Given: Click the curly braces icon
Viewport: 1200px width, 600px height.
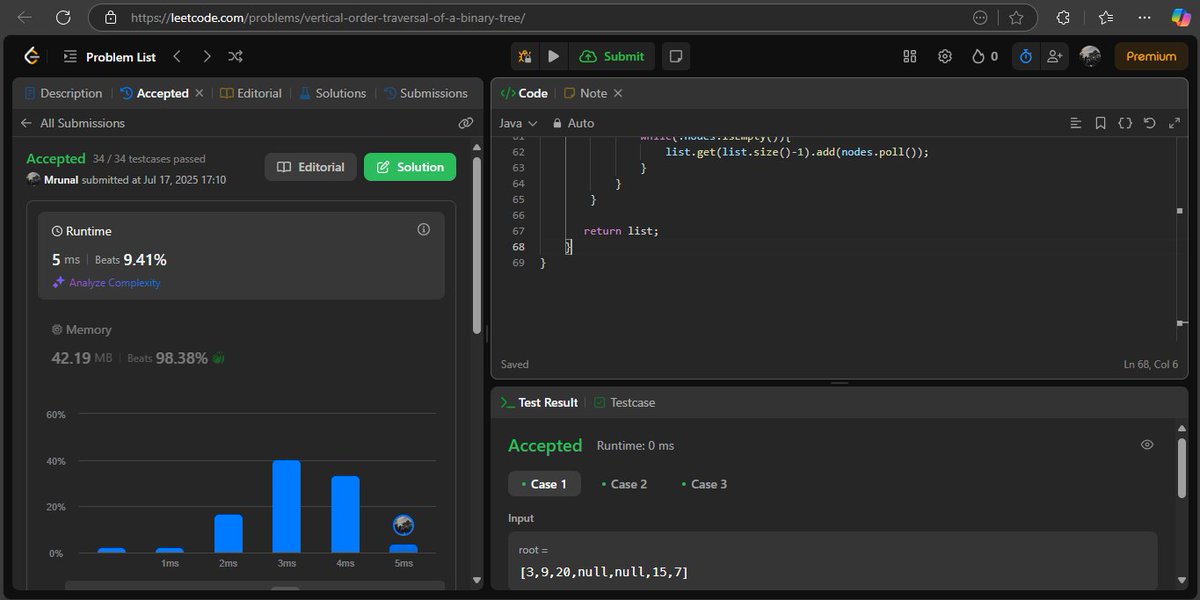Looking at the screenshot, I should [1125, 123].
